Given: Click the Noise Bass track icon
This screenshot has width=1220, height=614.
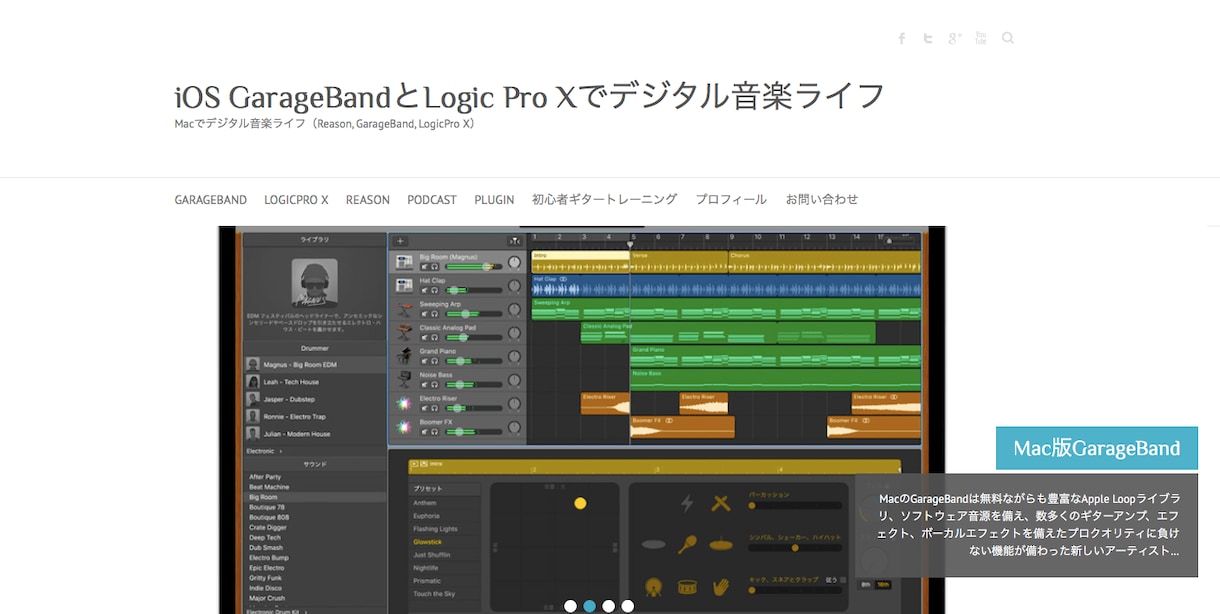Looking at the screenshot, I should pyautogui.click(x=404, y=380).
